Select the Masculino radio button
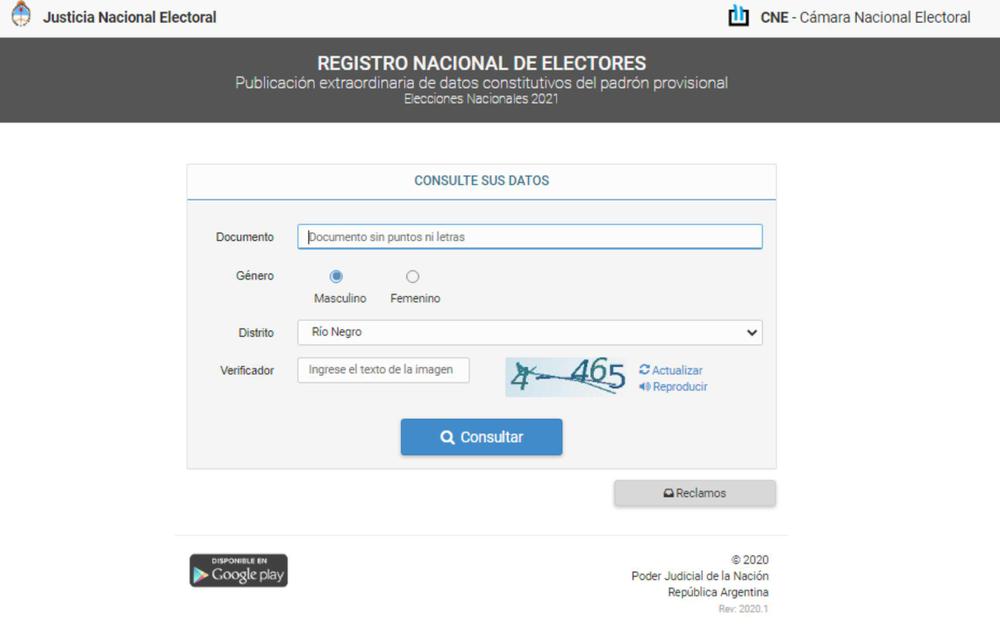1000x635 pixels. tap(336, 277)
